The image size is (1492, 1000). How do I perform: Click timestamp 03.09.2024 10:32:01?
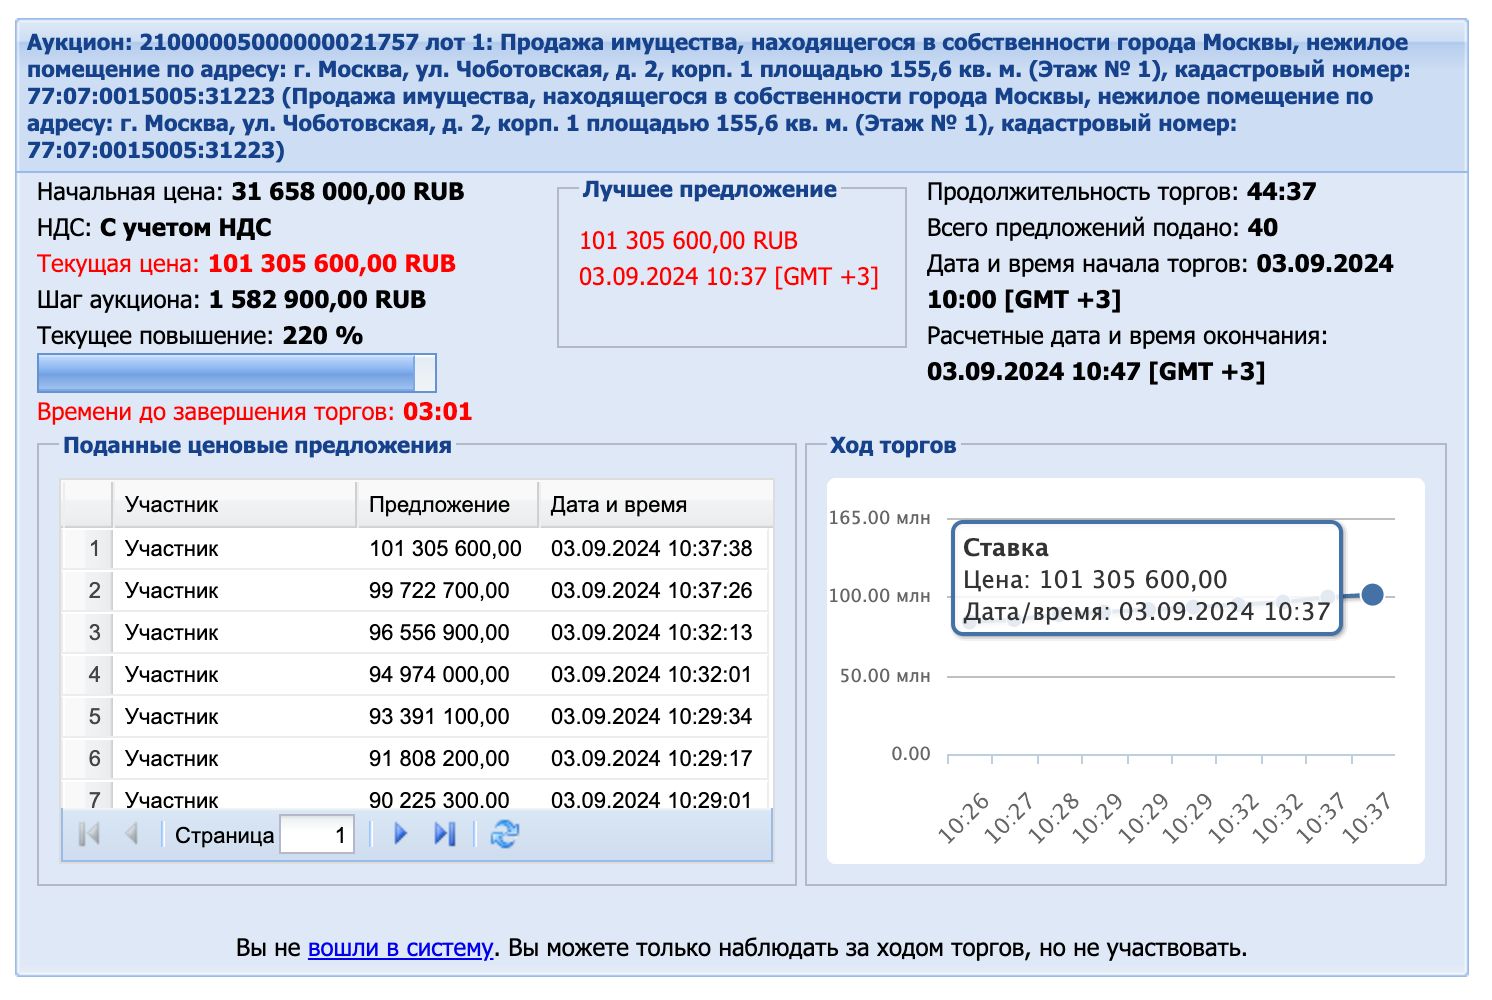pos(651,674)
